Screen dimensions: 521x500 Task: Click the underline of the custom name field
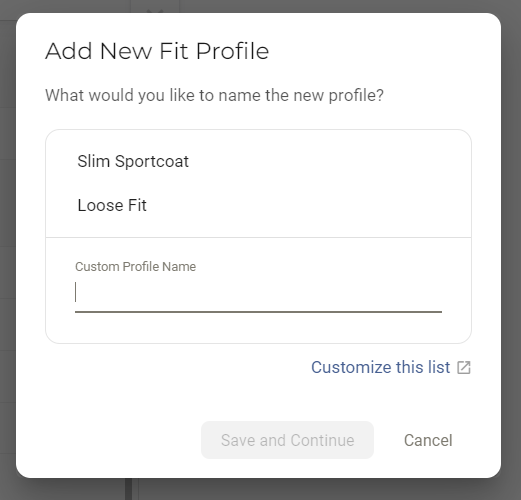coord(258,312)
